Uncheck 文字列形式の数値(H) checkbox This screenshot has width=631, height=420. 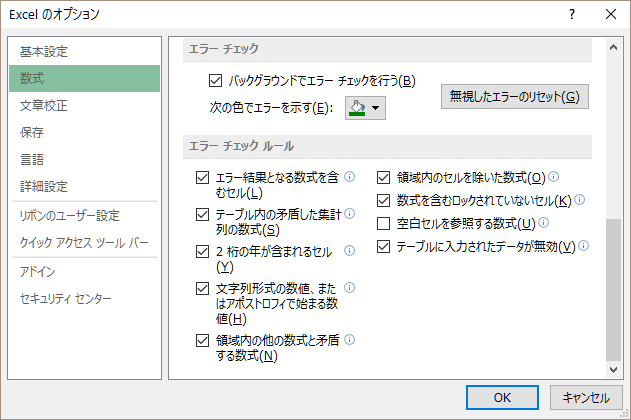[x=202, y=288]
